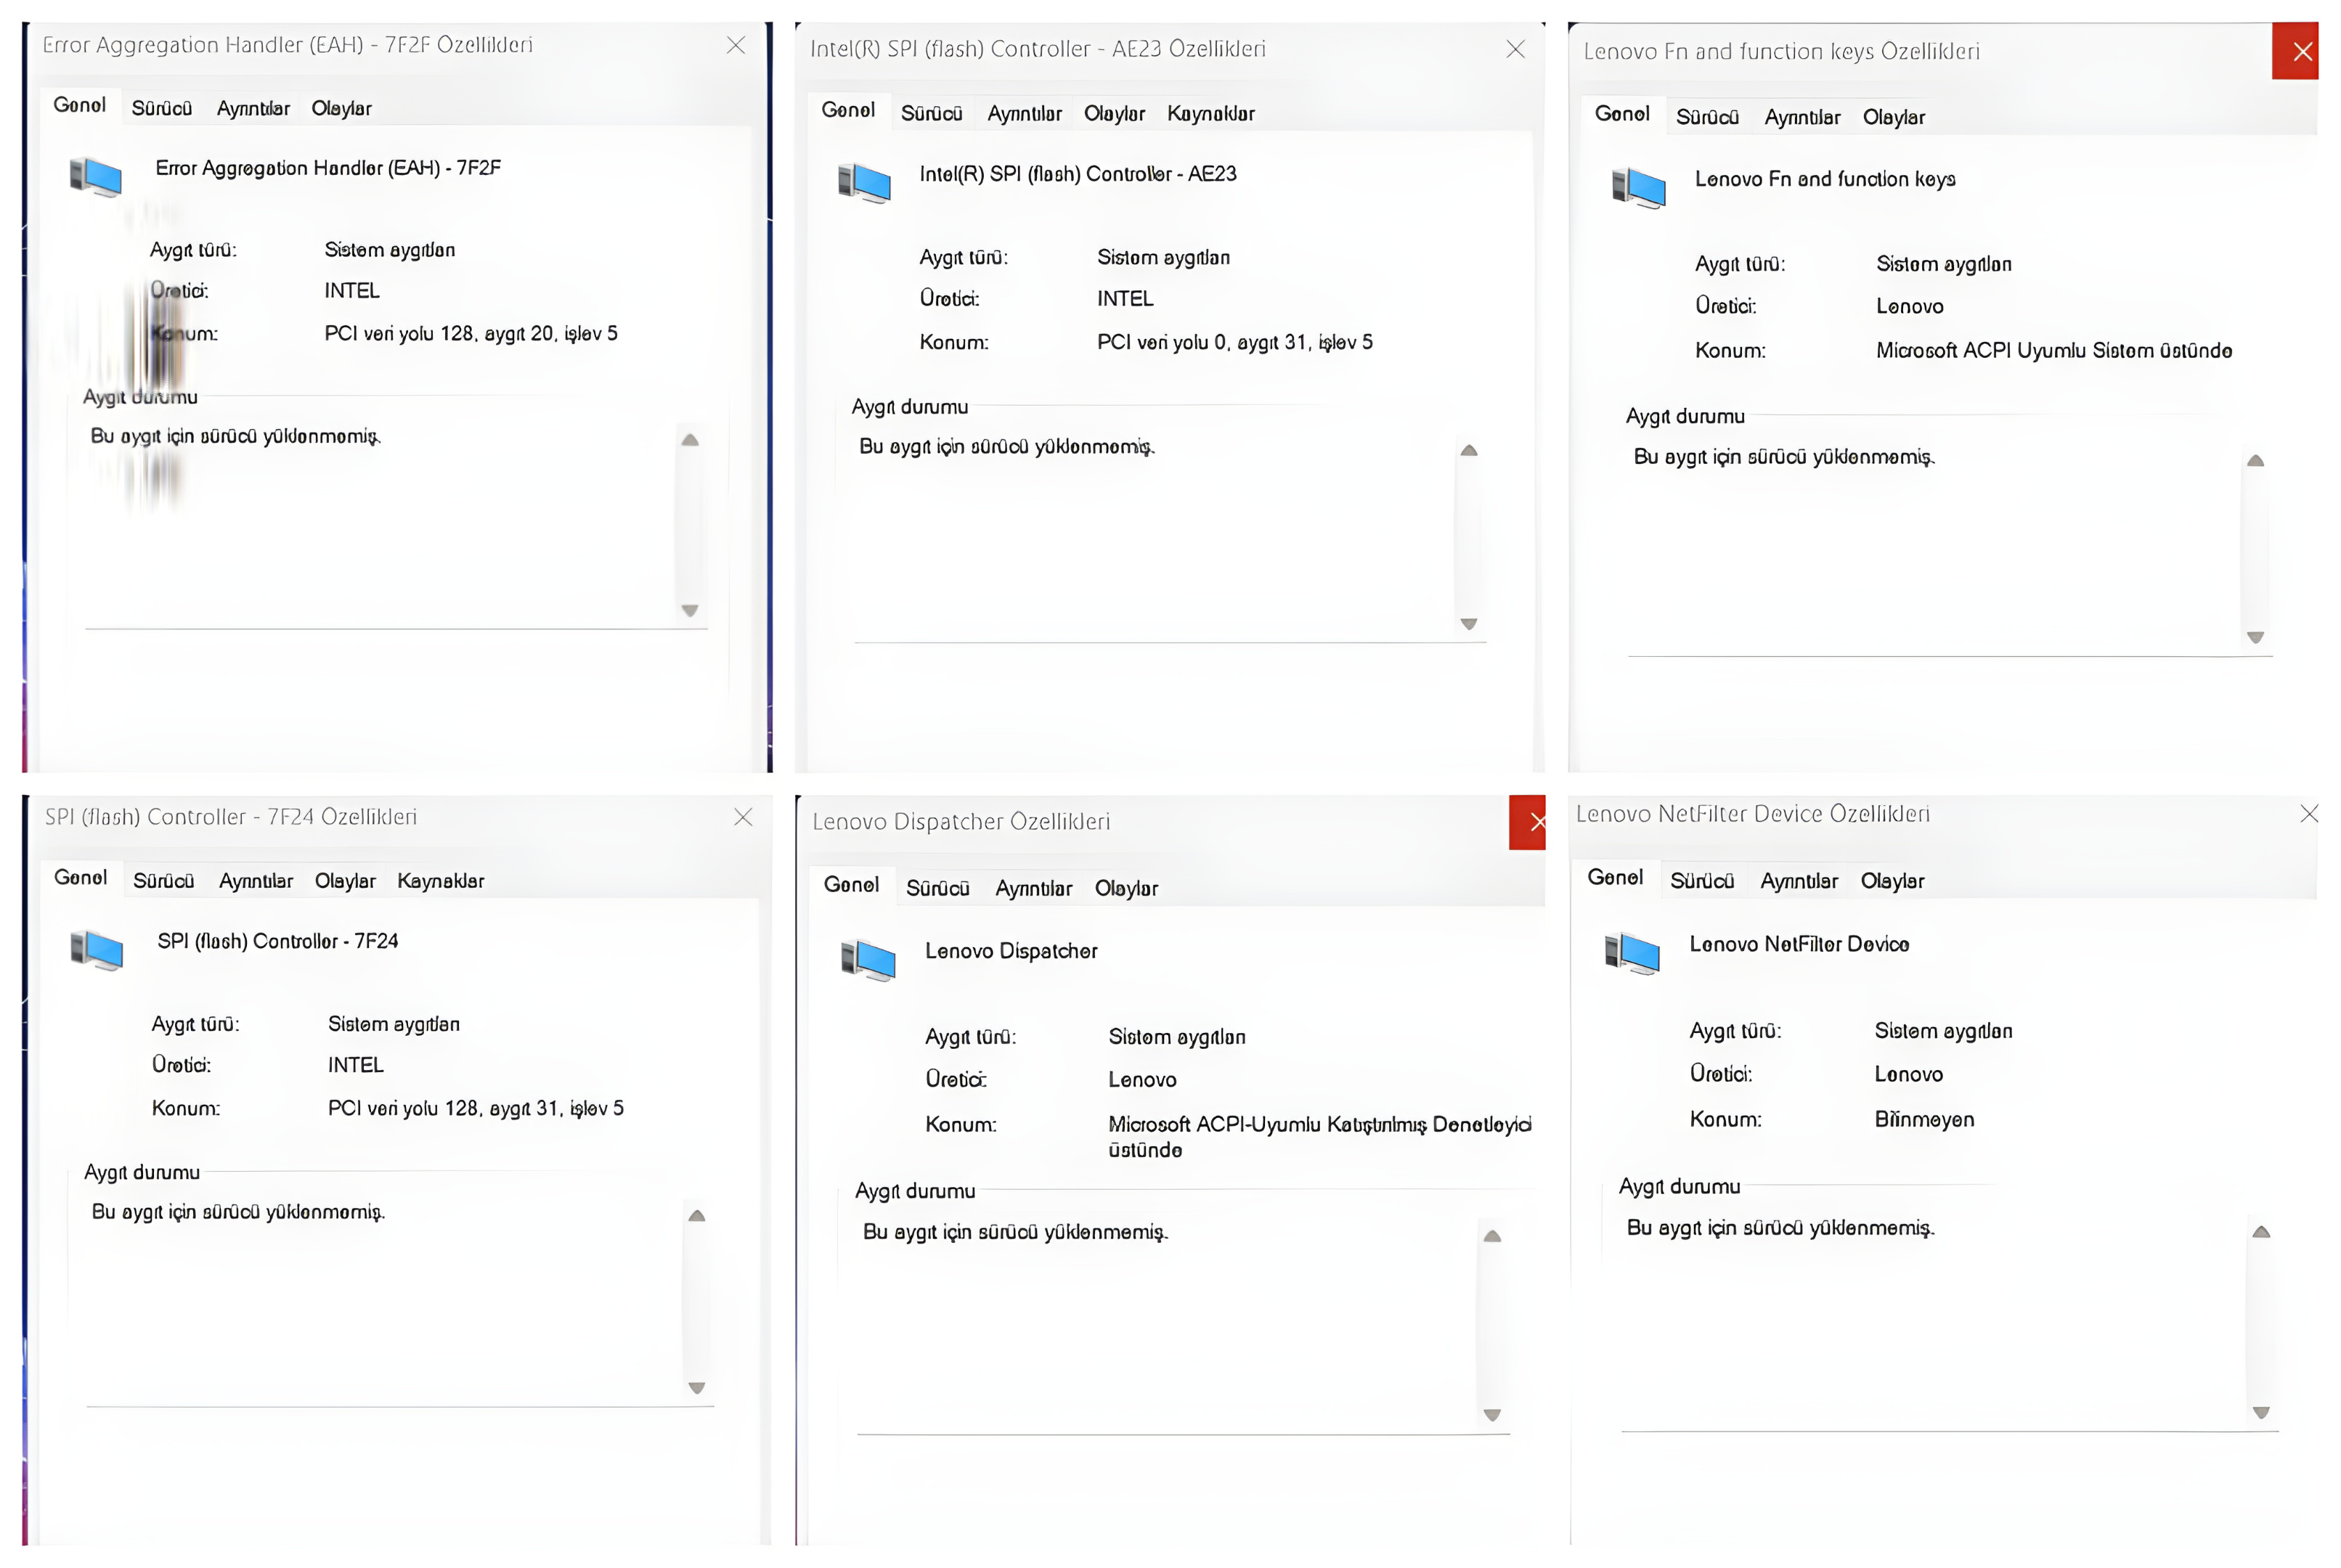The image size is (2341, 1568).
Task: Click device icon in SPI Controller 7F24 window
Action: [97, 950]
